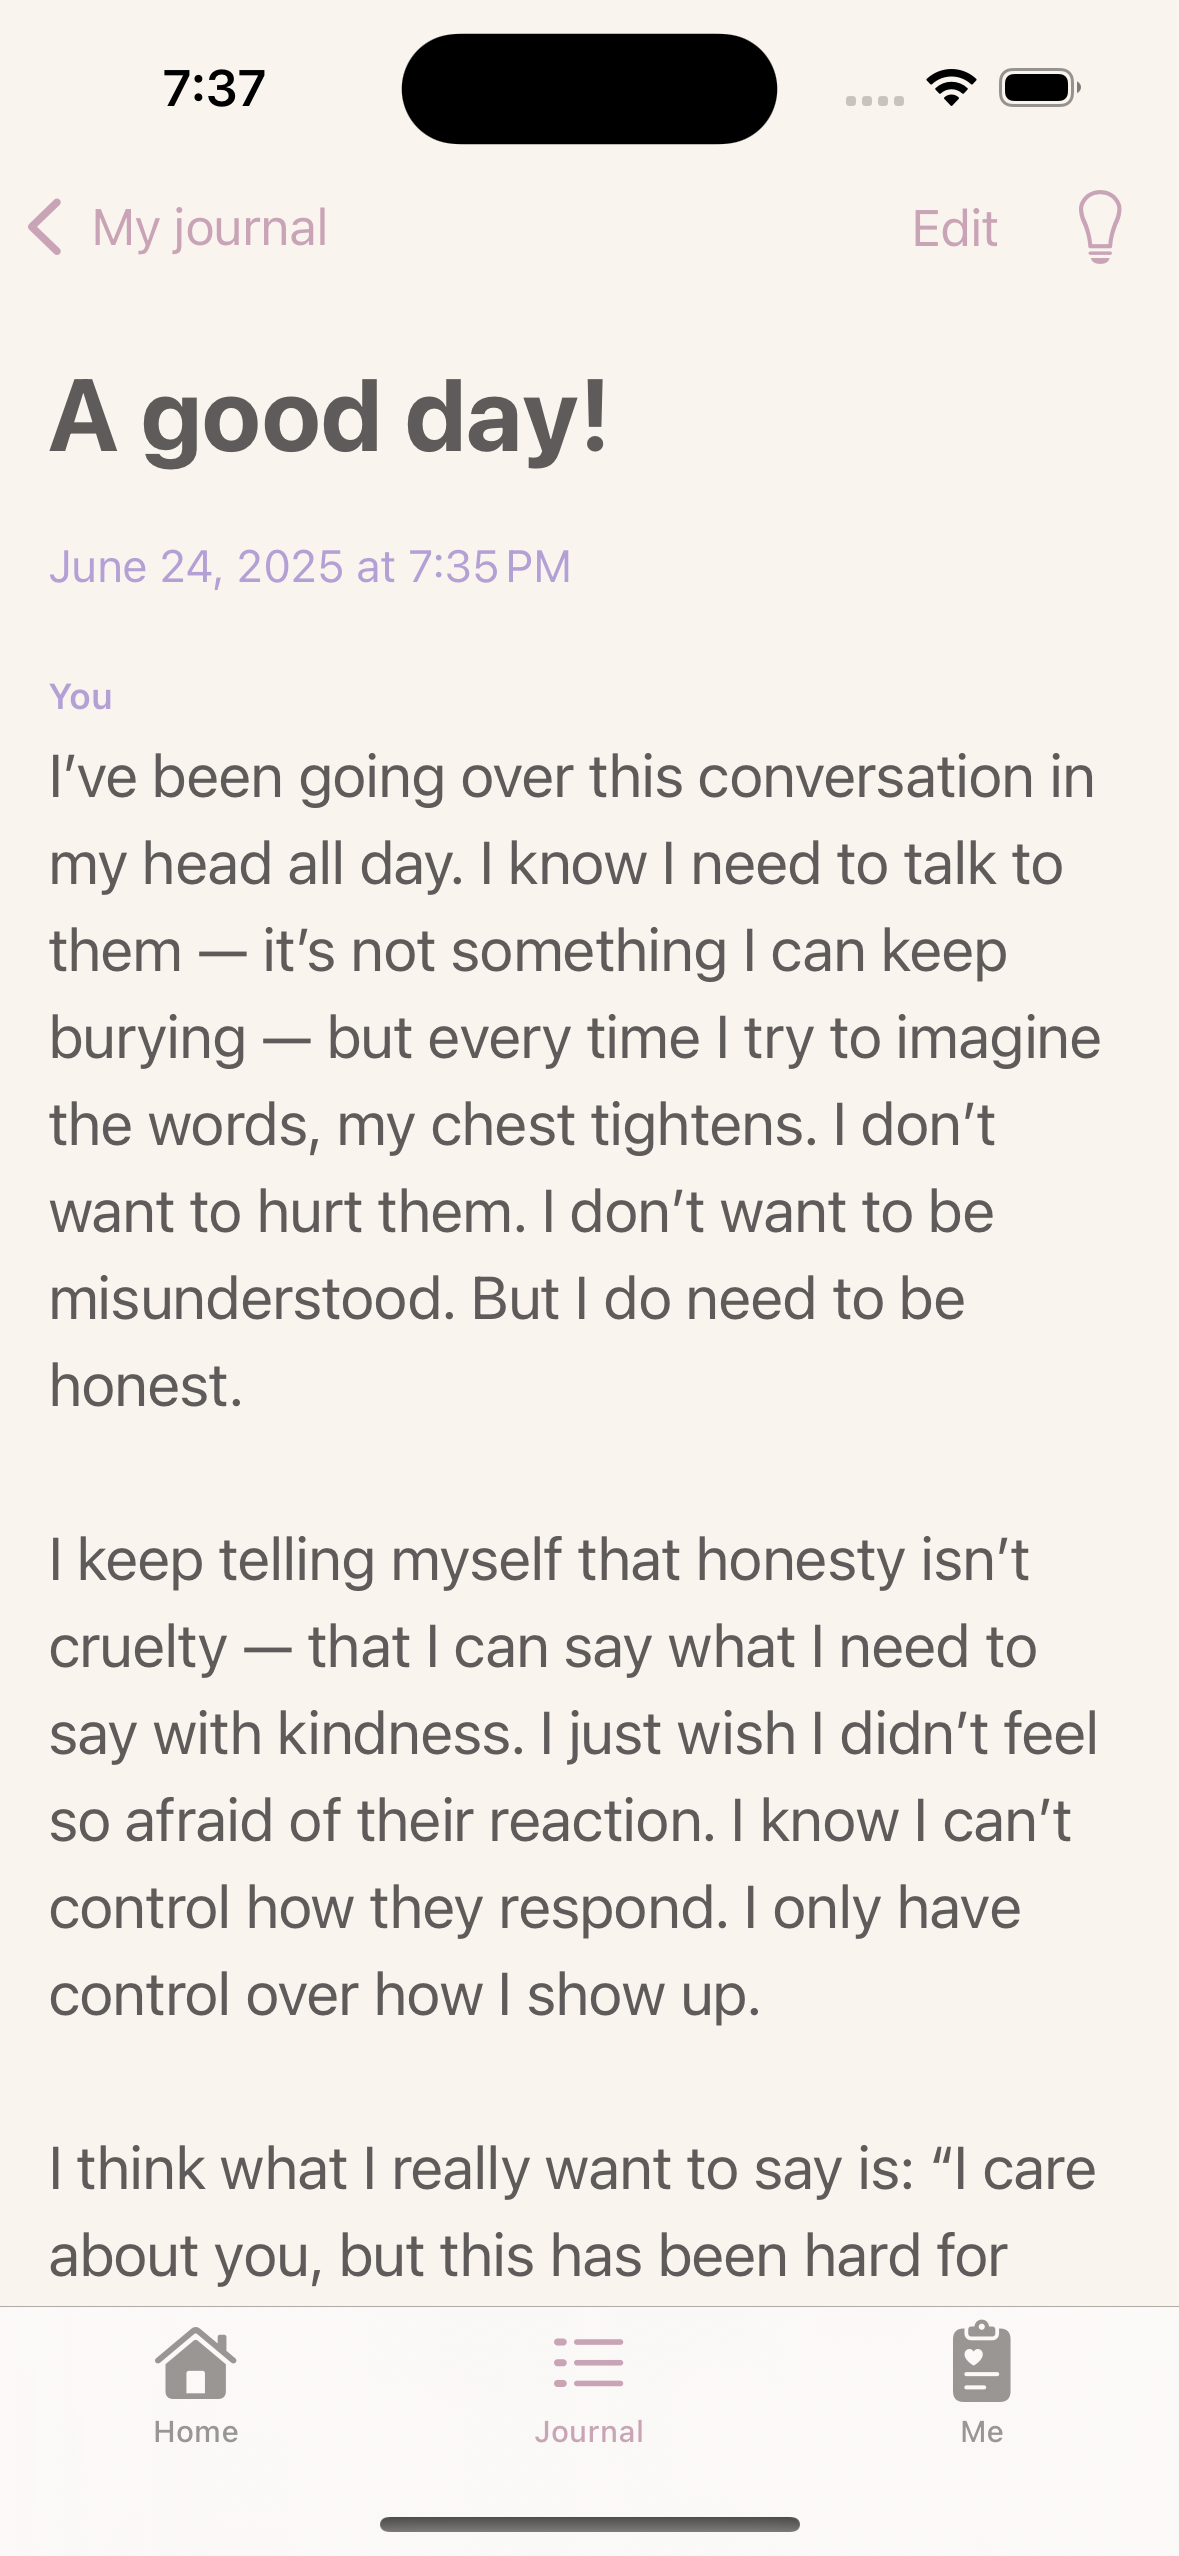Tap the battery indicator icon
The width and height of the screenshot is (1179, 2556).
tap(1040, 88)
